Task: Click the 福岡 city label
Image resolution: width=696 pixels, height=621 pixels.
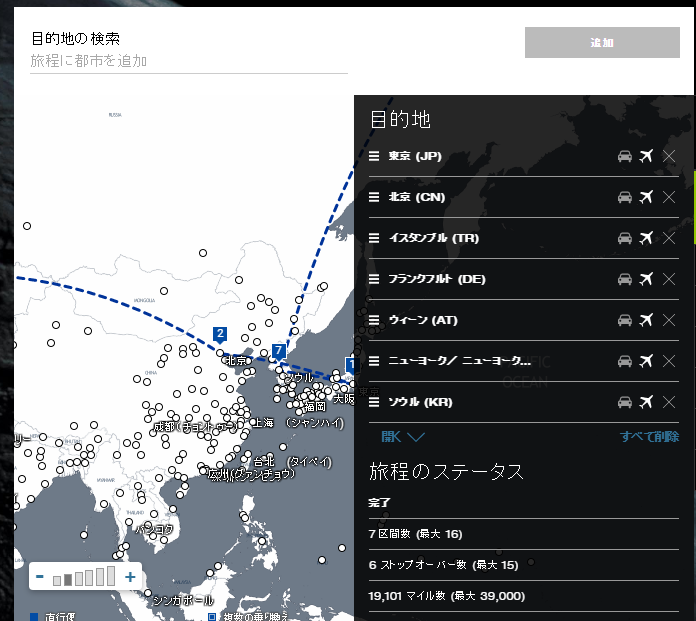Action: click(315, 407)
